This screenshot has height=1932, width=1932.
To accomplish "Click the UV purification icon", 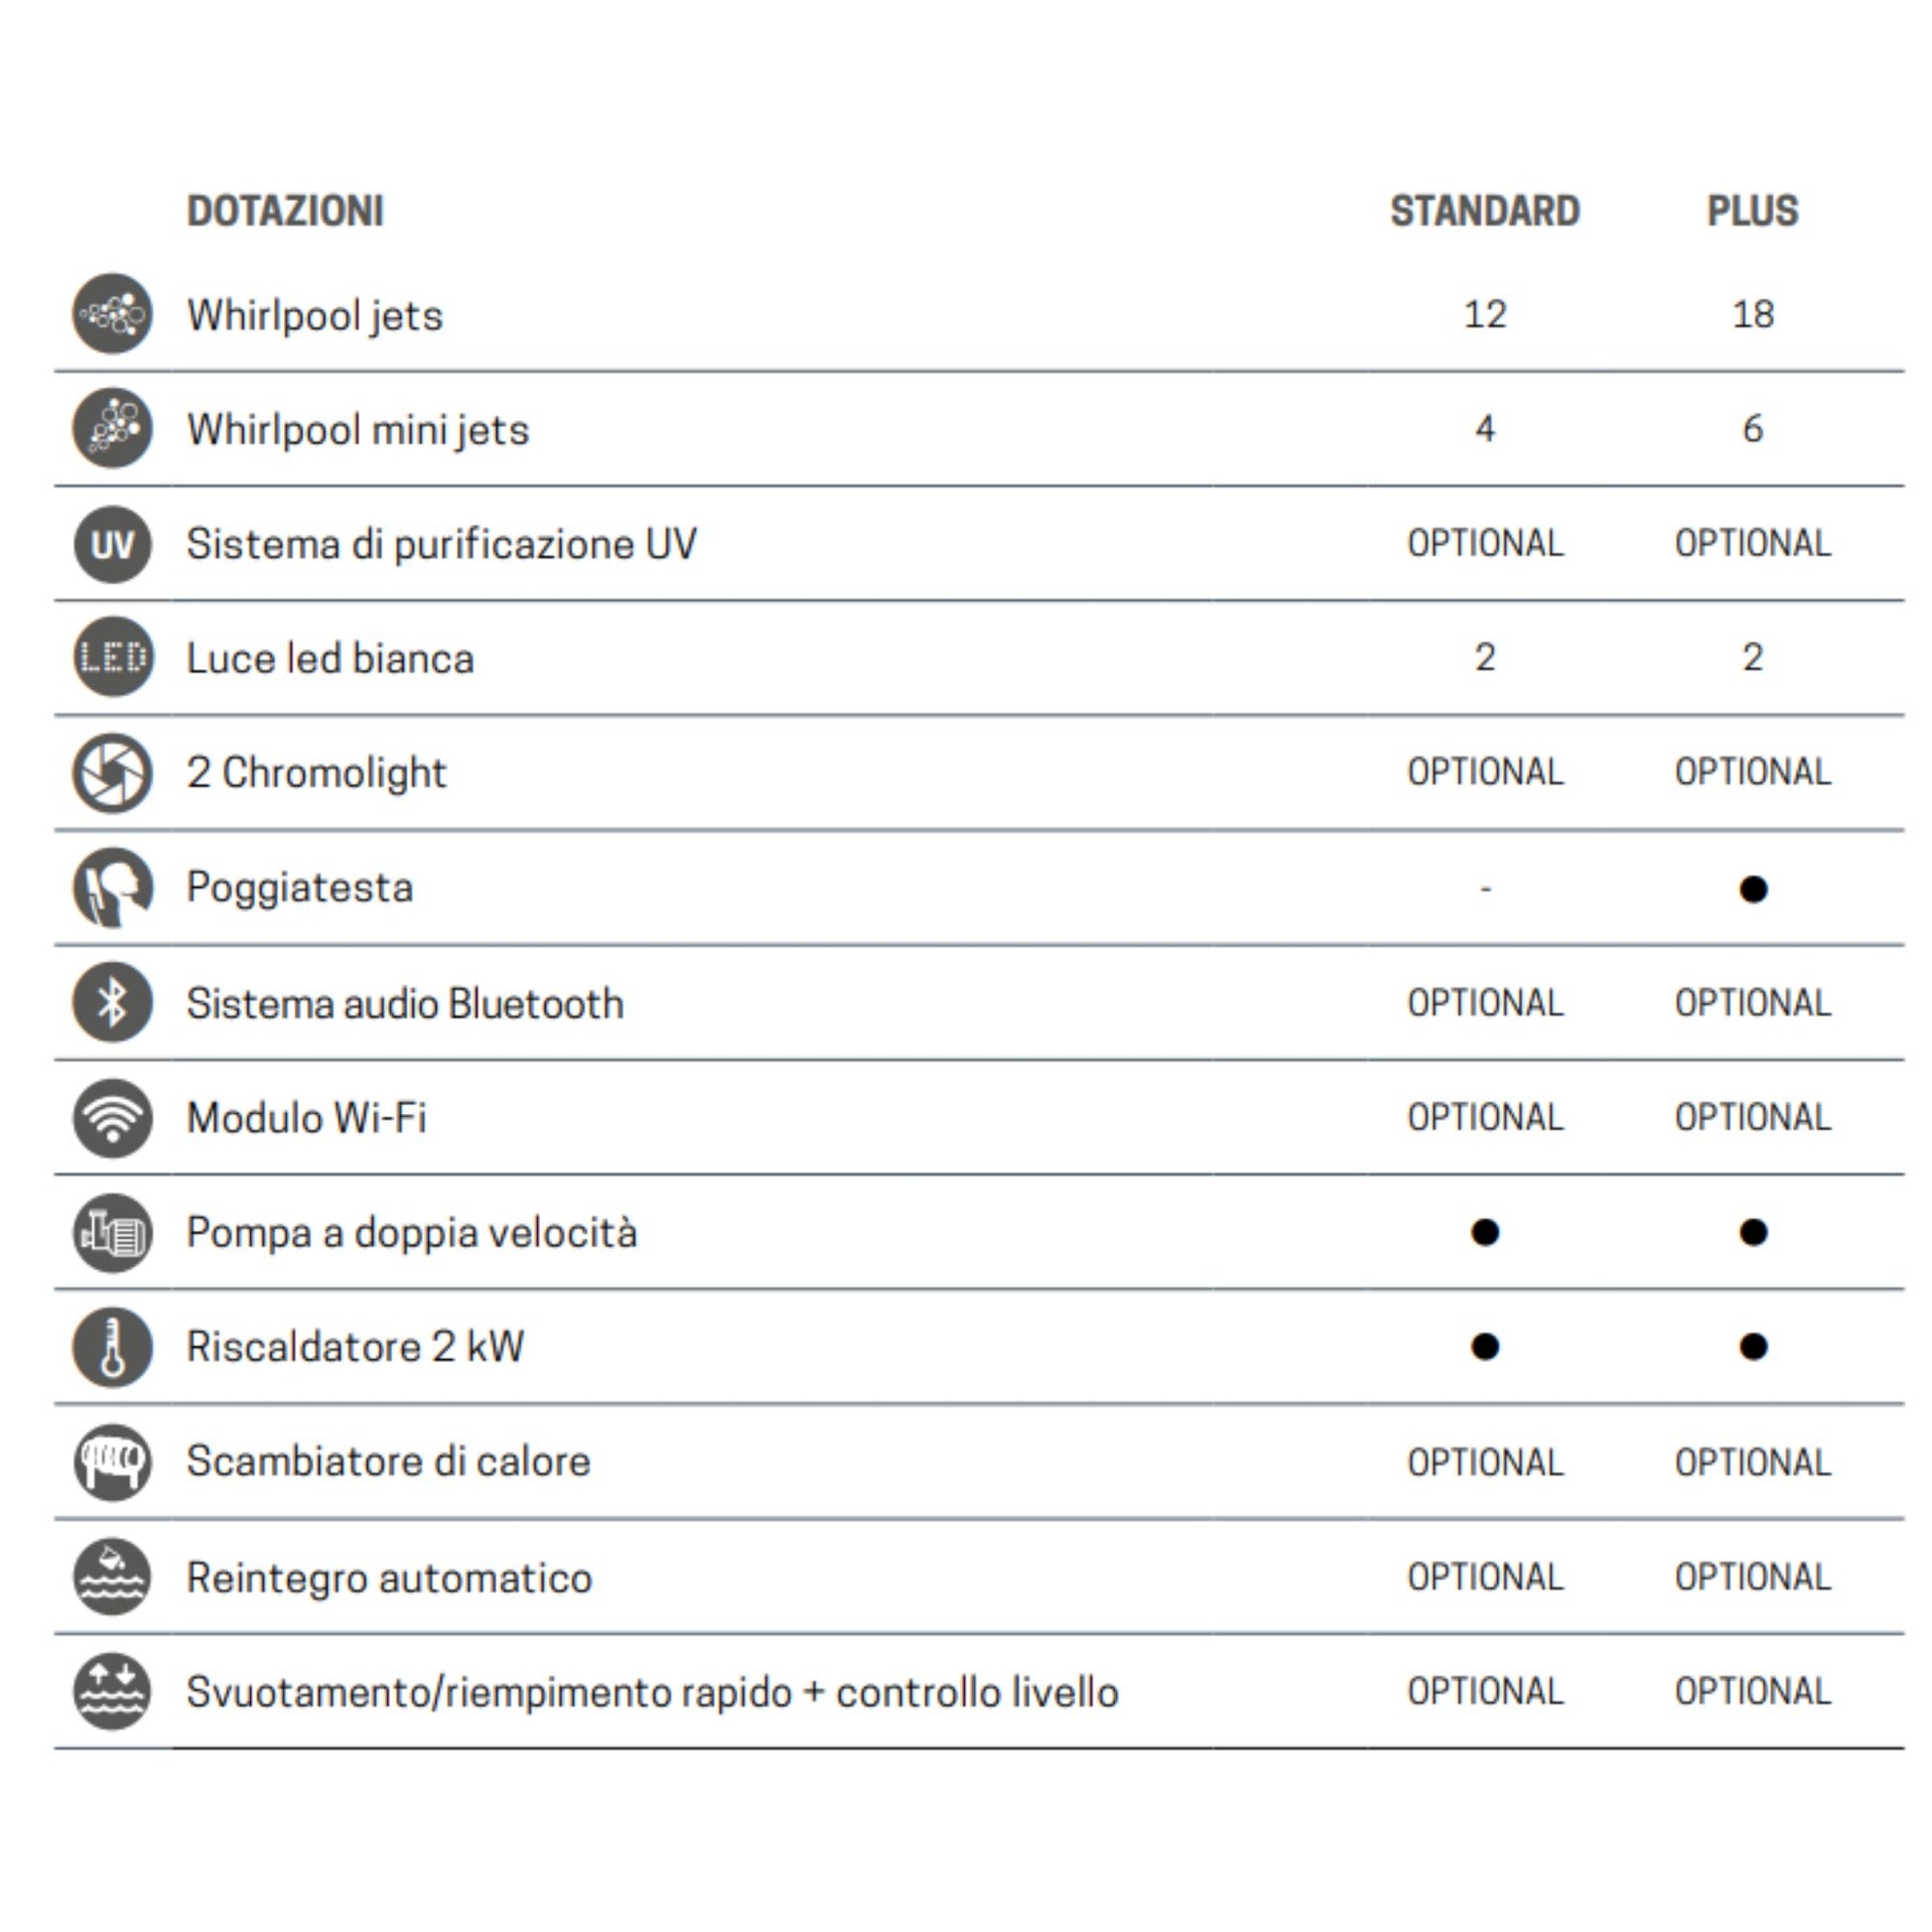I will pos(113,544).
